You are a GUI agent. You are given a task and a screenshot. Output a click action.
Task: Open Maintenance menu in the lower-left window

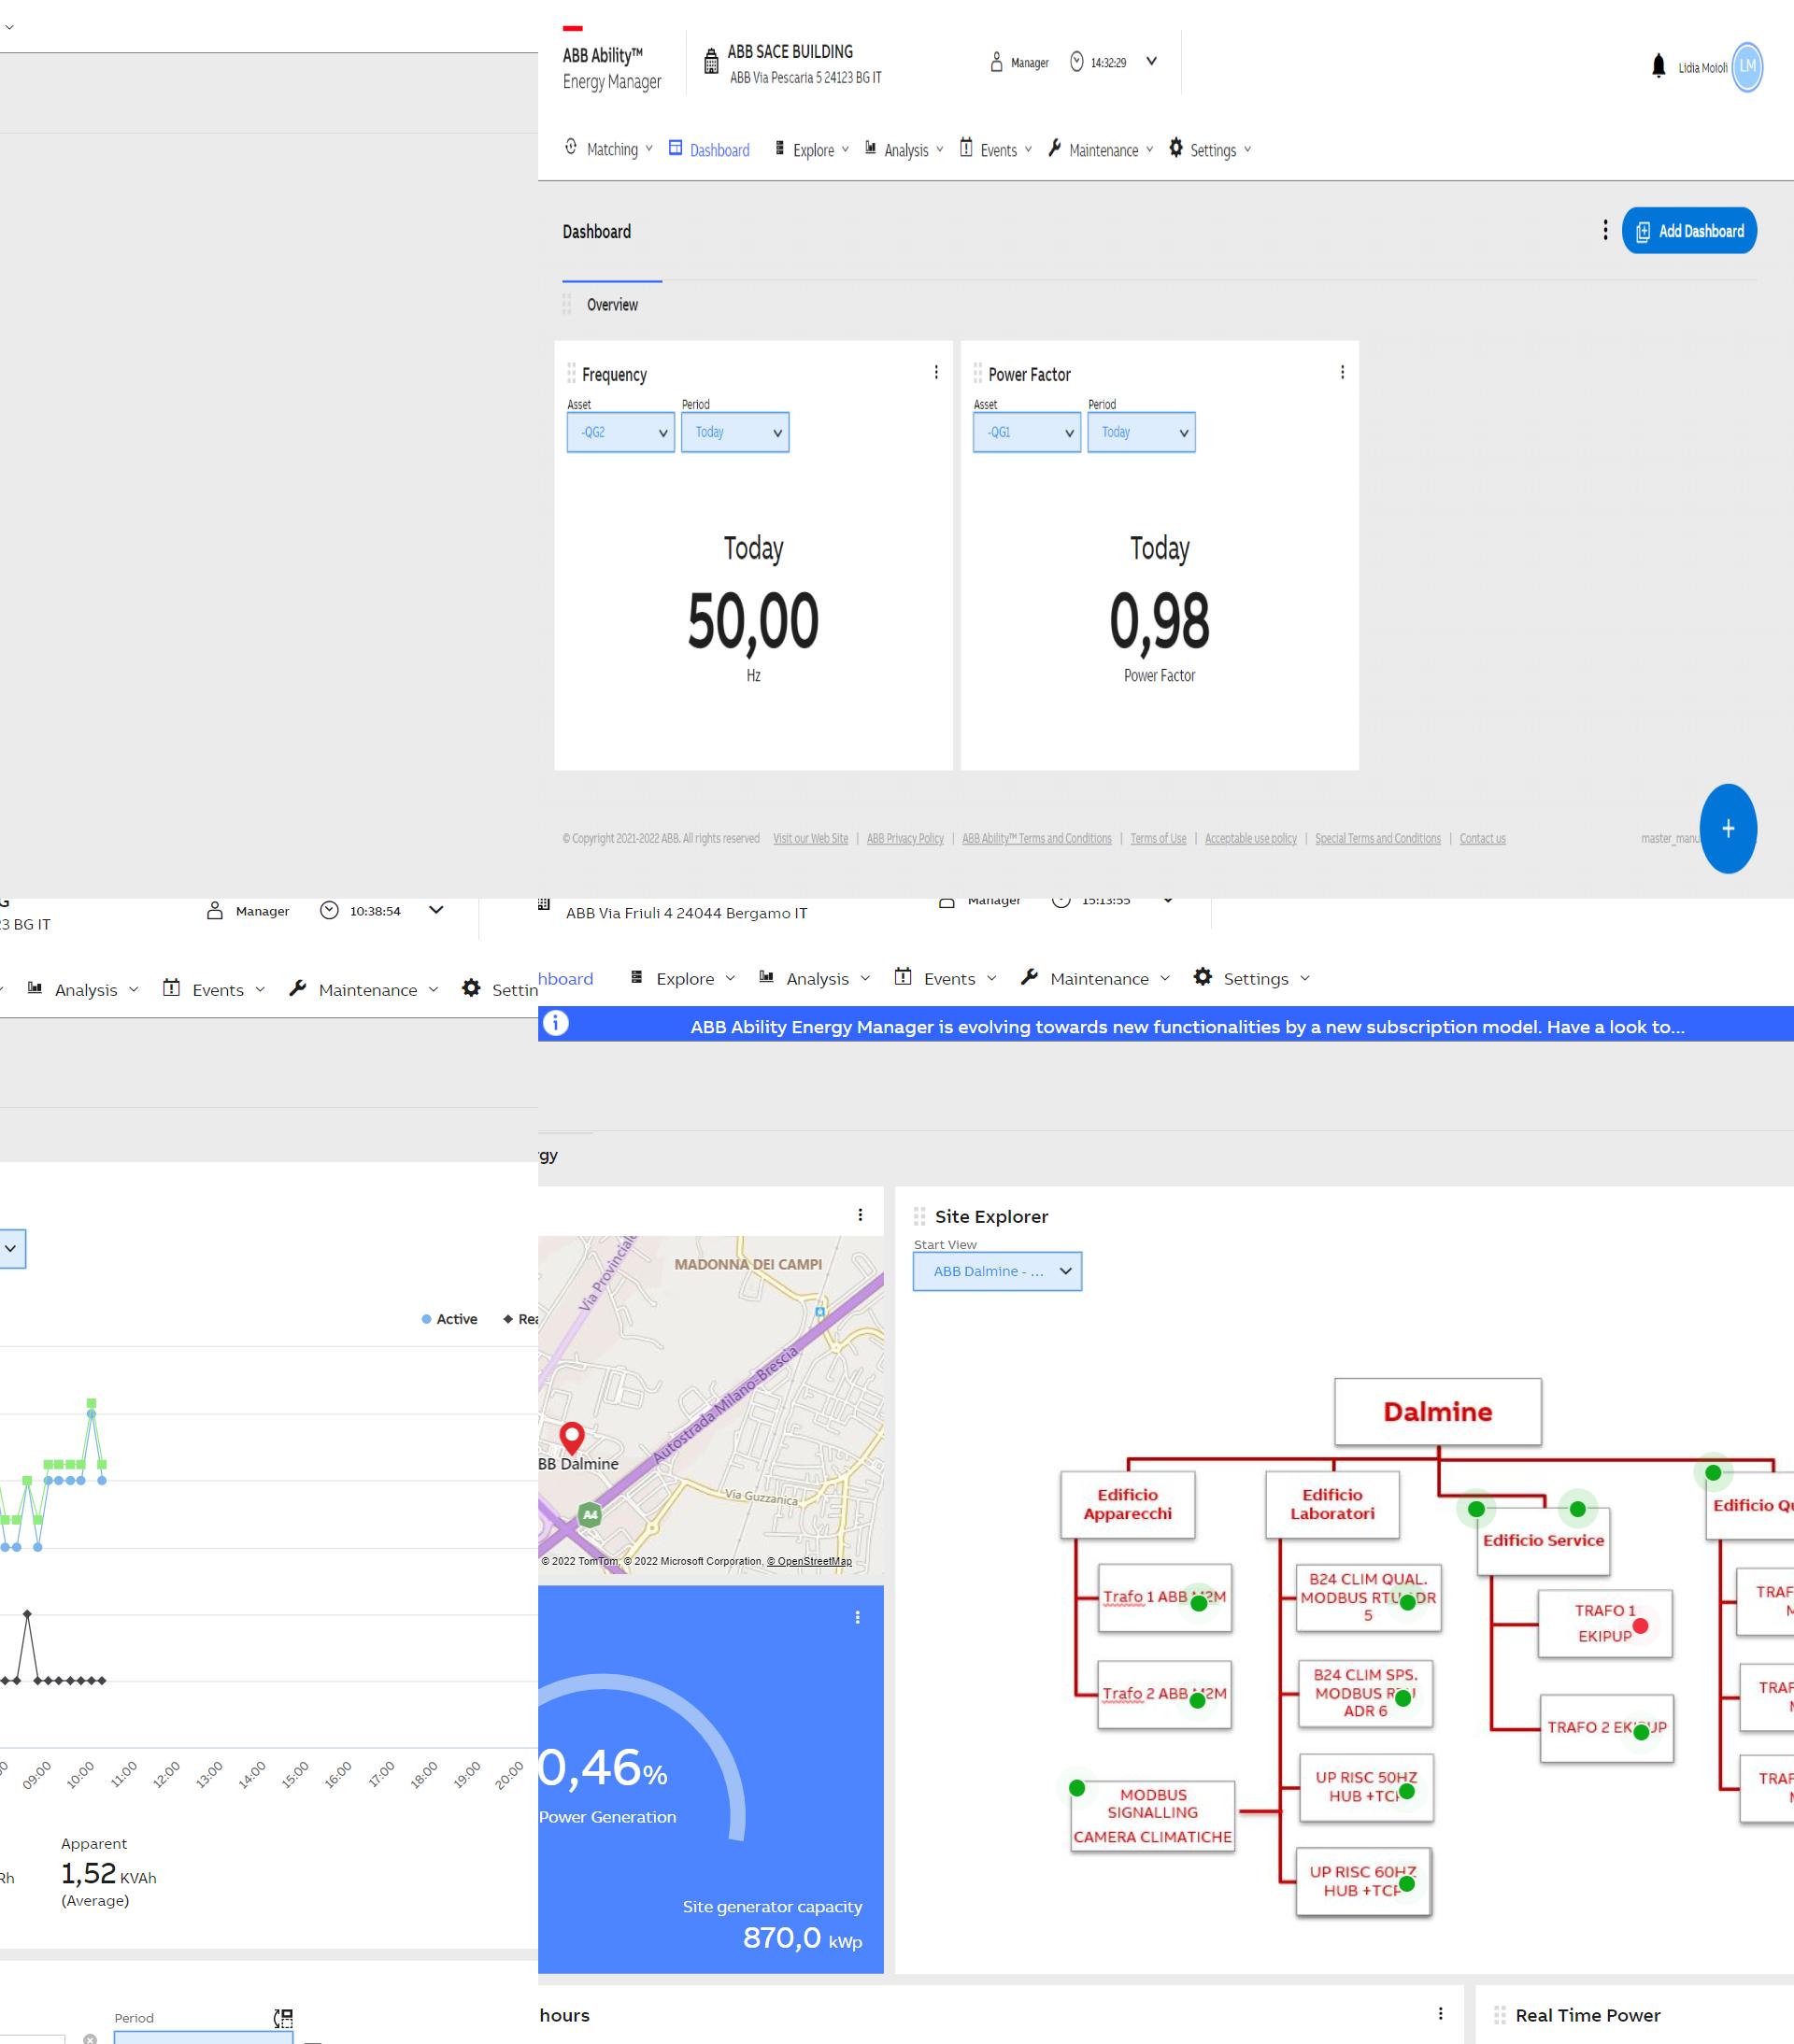coord(364,989)
